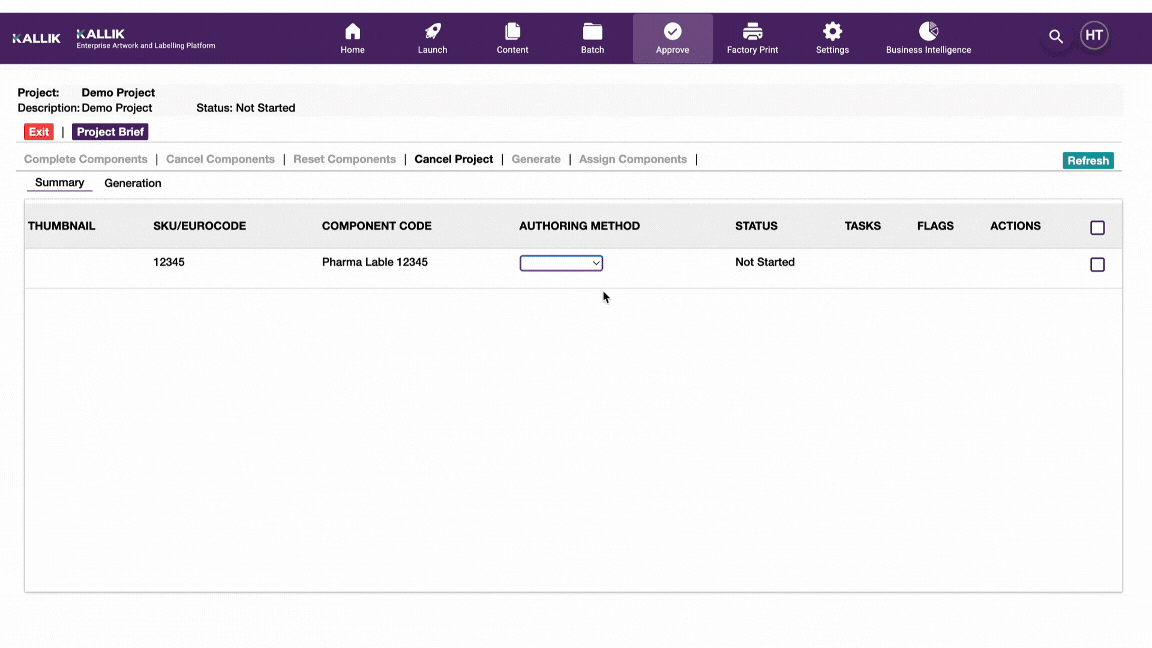Screen dimensions: 1152x648
Task: Check the row checkbox for SKU 12345
Action: [1097, 265]
